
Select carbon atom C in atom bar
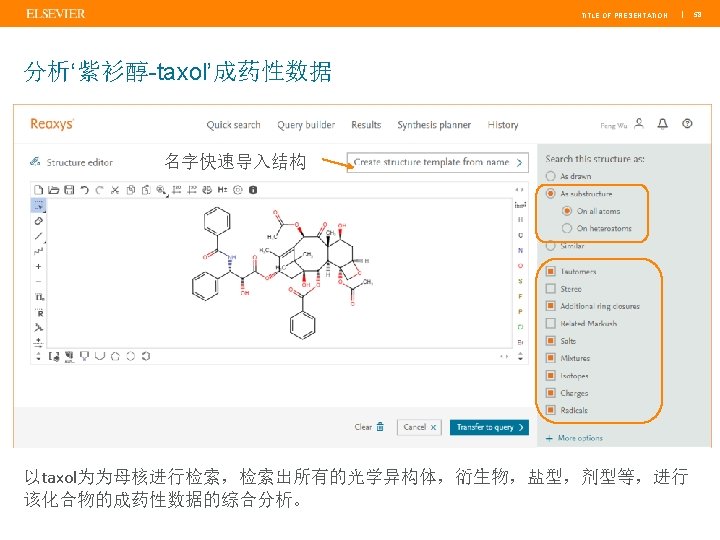[x=520, y=235]
